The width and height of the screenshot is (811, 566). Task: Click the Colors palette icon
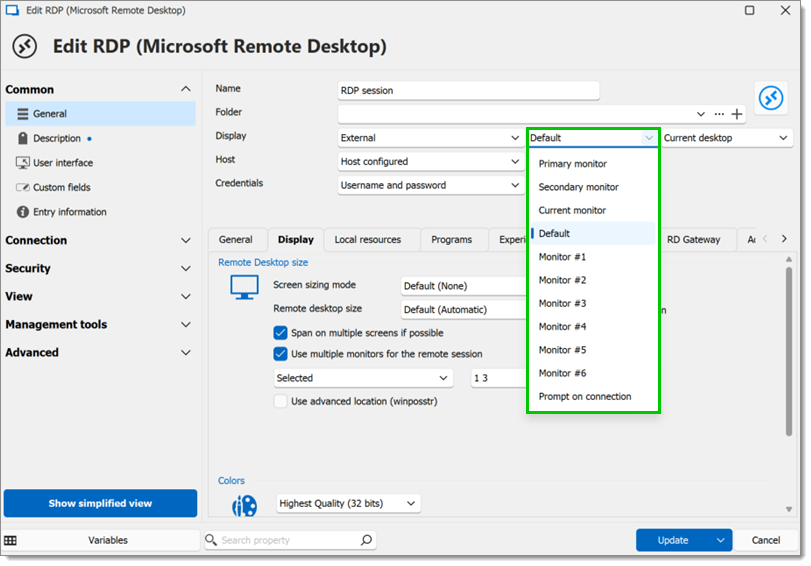[x=244, y=505]
